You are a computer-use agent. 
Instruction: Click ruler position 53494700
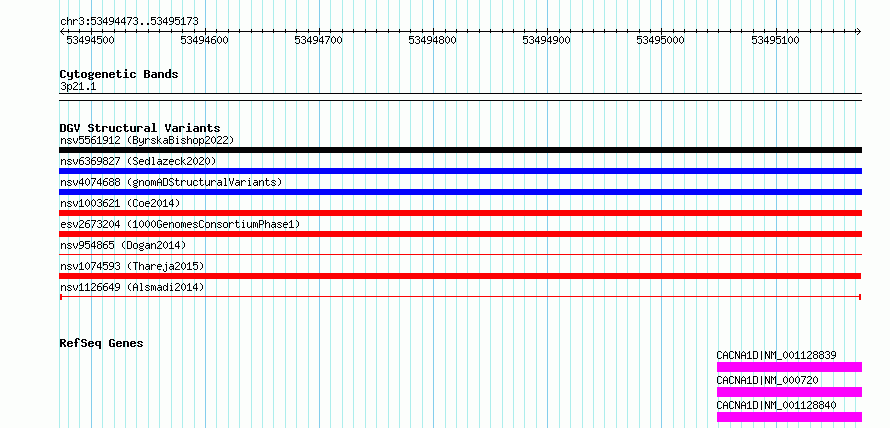click(x=318, y=40)
